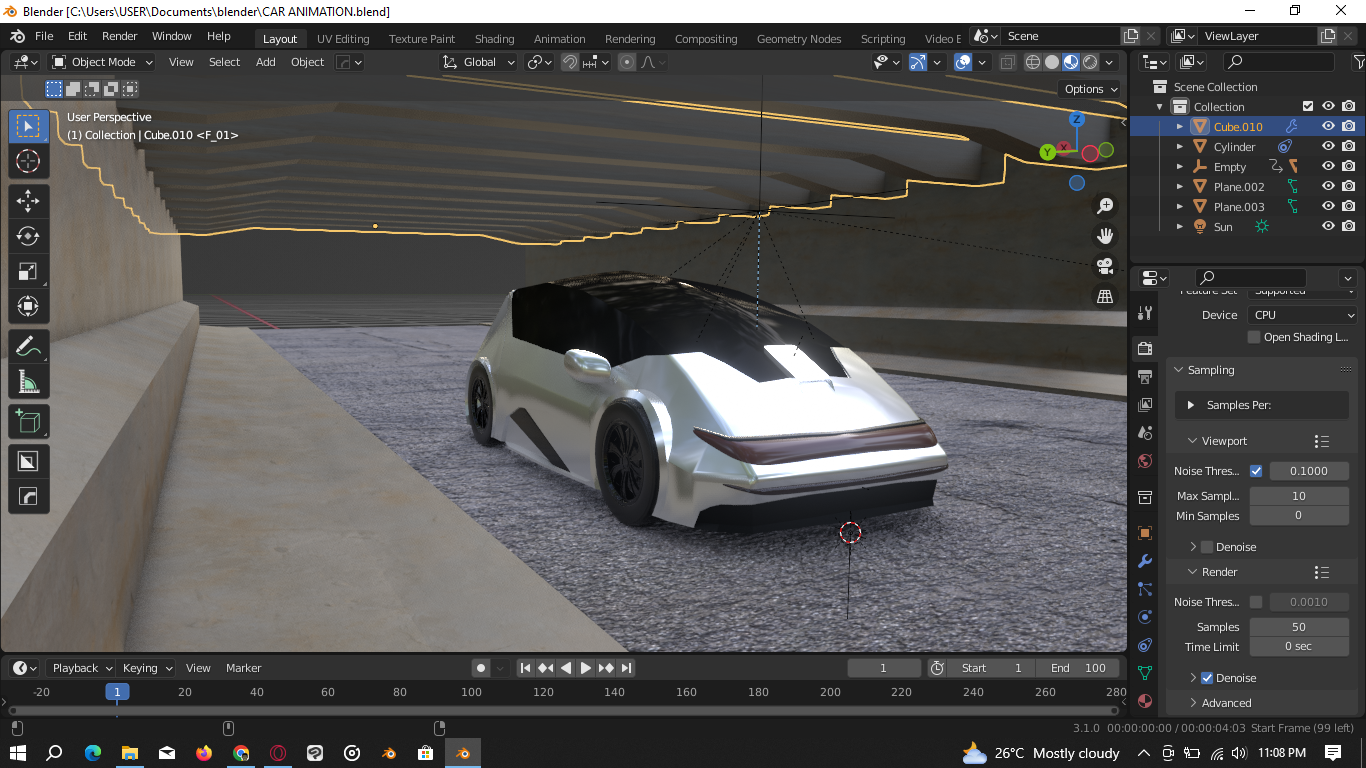
Task: Pick the Annotate tool
Action: tap(28, 346)
